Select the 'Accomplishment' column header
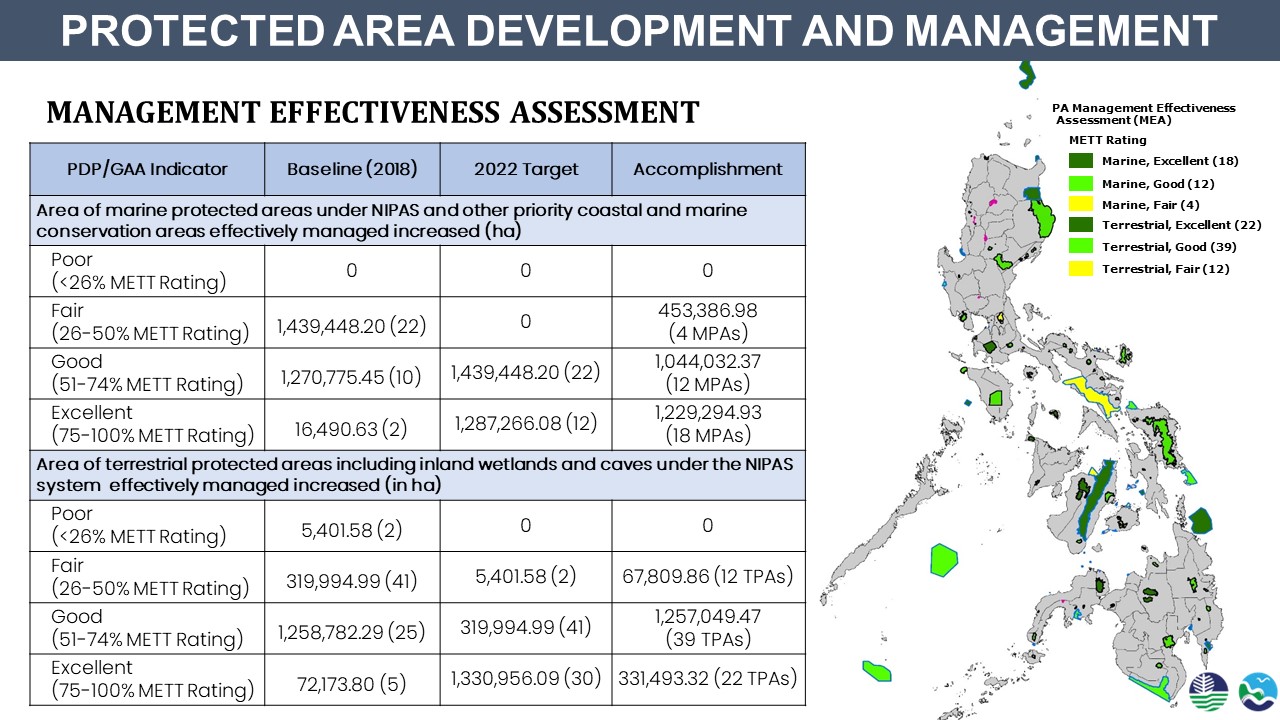 tap(708, 169)
